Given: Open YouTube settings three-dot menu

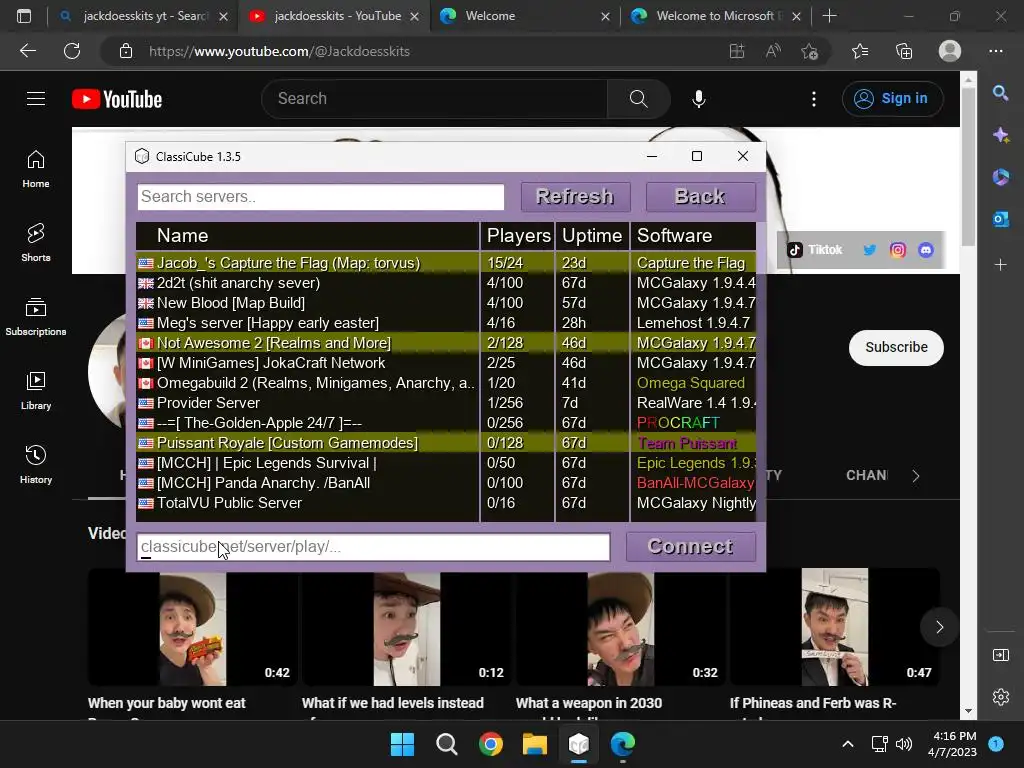Looking at the screenshot, I should pos(814,99).
